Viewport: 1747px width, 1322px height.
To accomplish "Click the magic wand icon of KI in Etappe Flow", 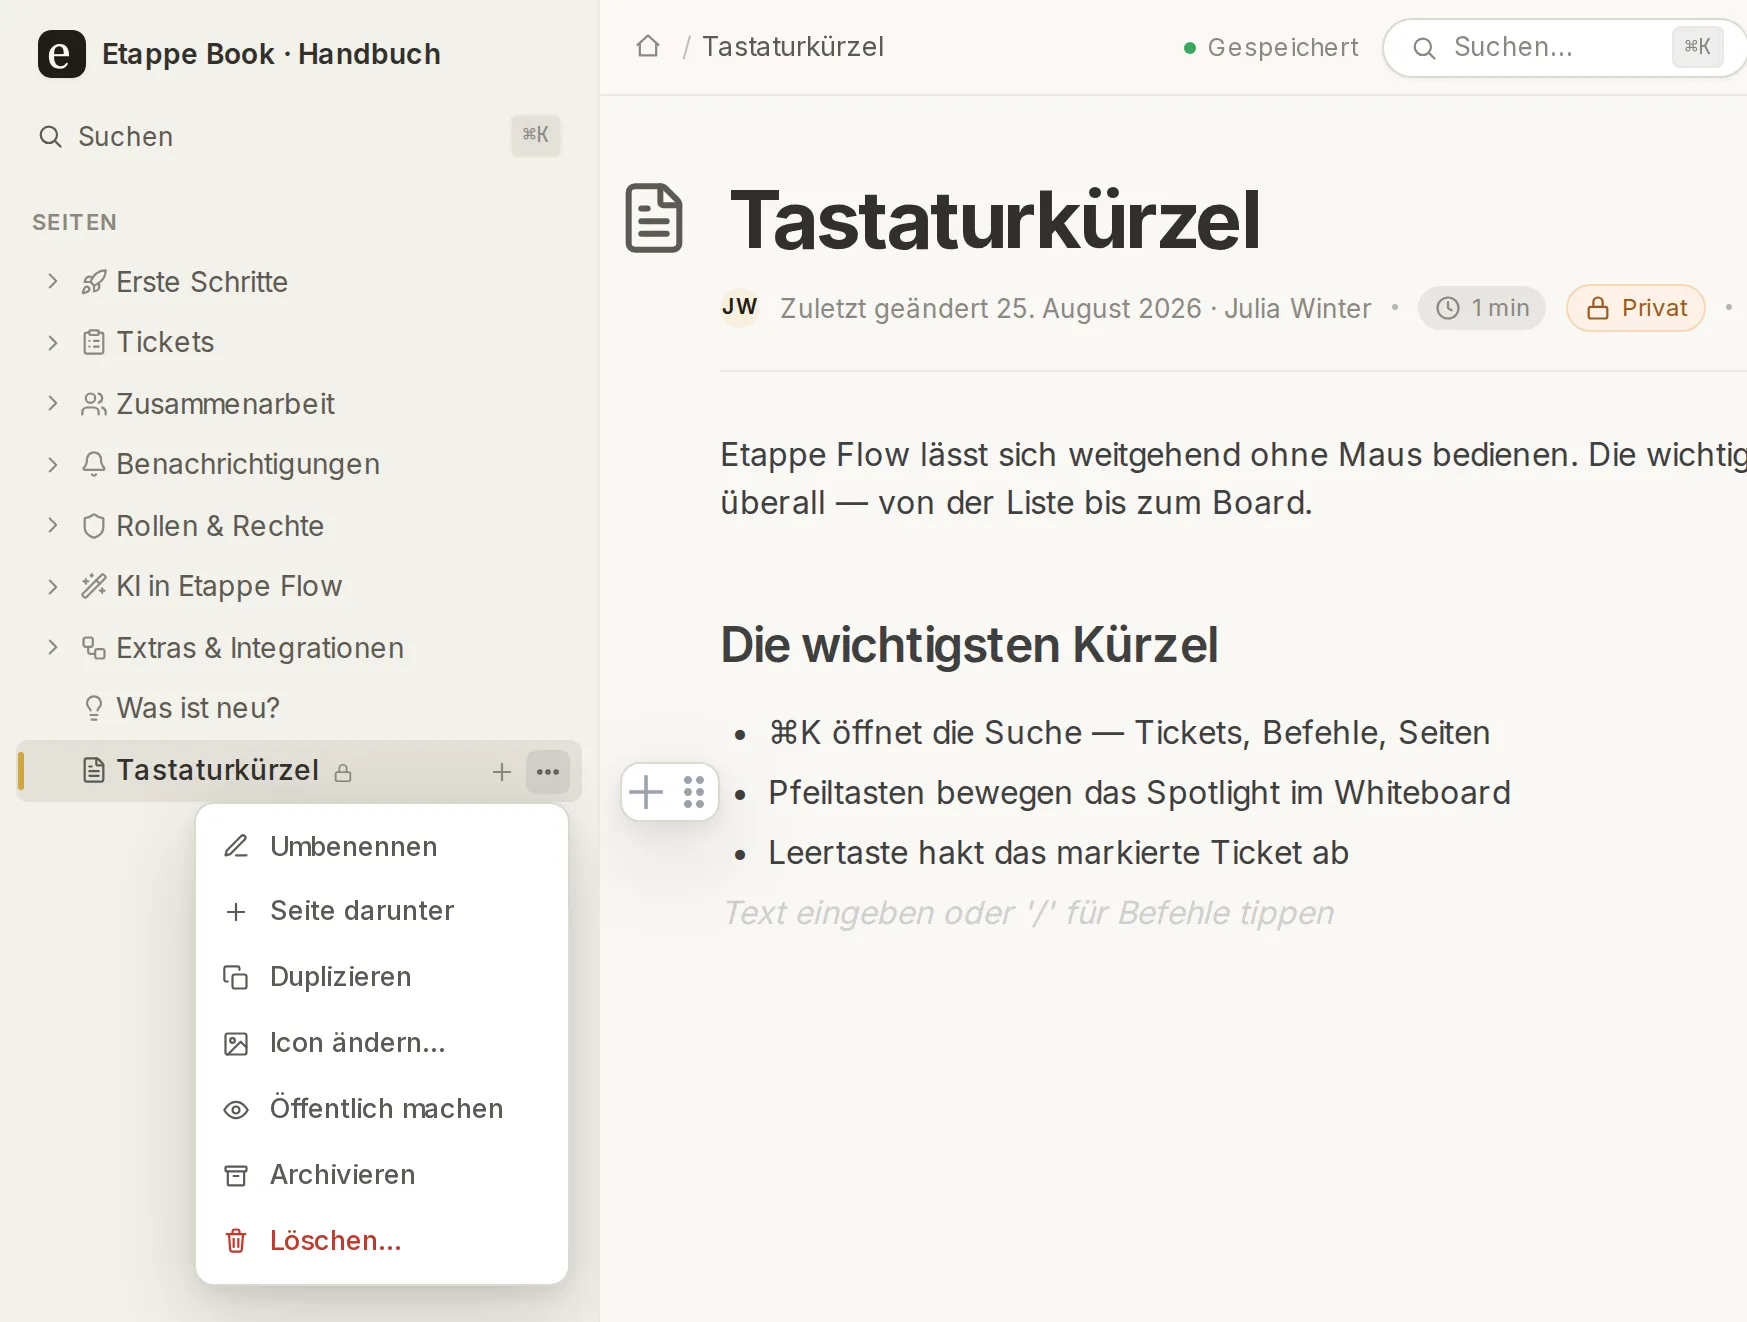I will tap(93, 586).
